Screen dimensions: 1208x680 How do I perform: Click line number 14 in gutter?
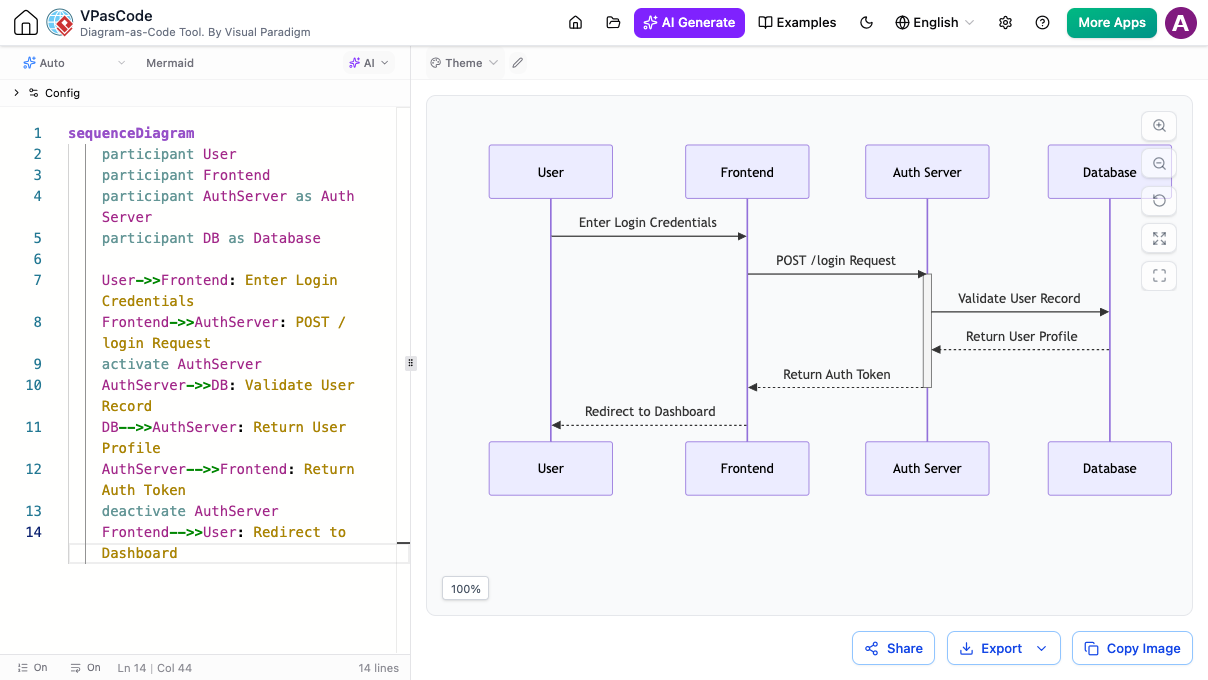(34, 532)
